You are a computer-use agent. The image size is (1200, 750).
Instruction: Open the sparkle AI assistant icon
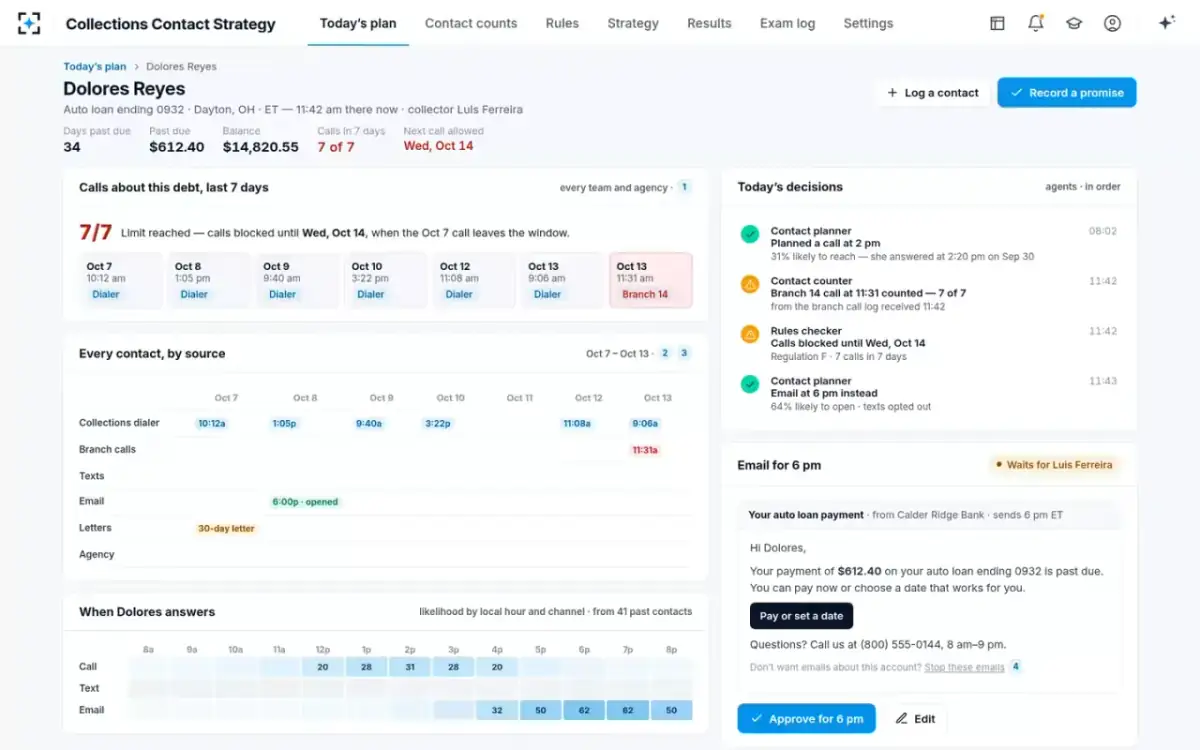pyautogui.click(x=1166, y=23)
